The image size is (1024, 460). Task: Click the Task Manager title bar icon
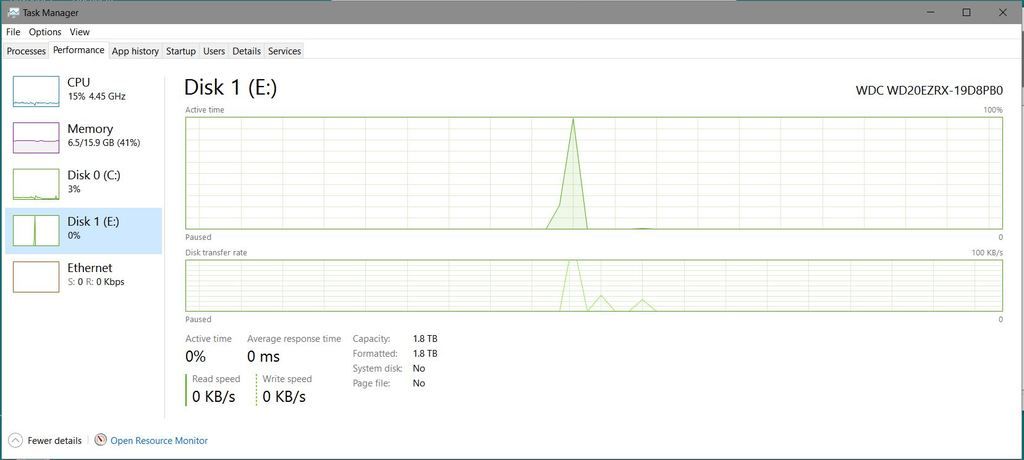13,12
